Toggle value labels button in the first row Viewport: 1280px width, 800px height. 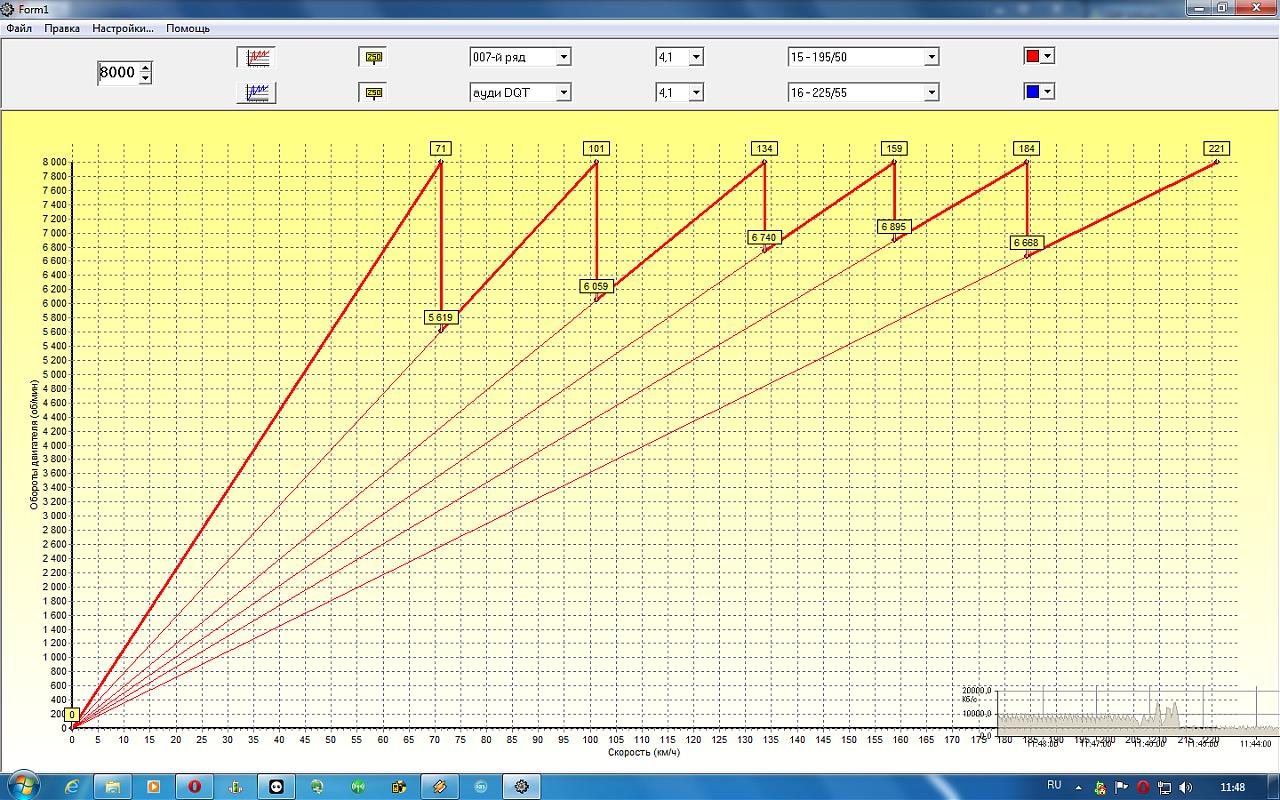click(x=373, y=58)
